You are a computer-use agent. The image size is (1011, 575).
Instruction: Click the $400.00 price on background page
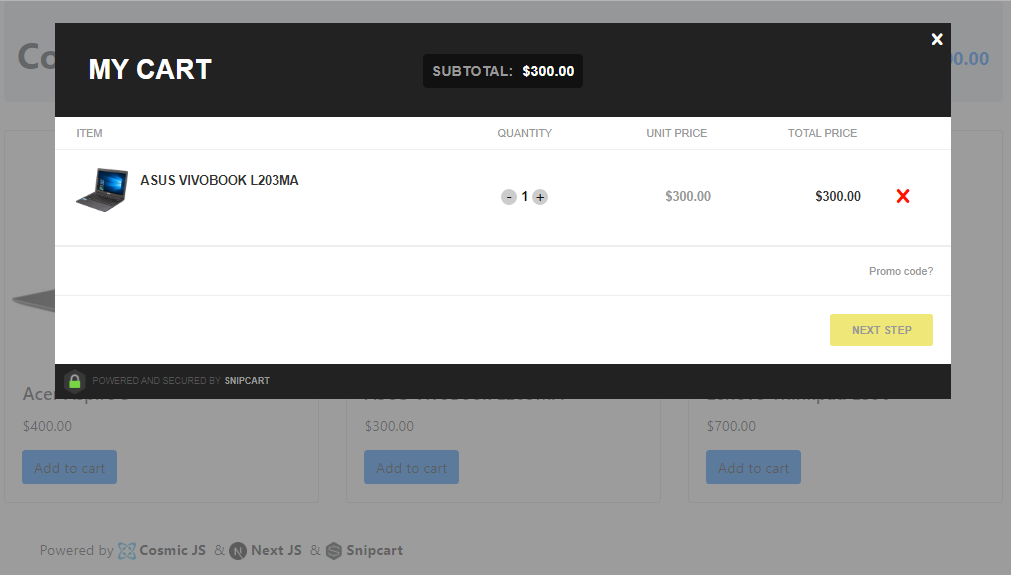[x=47, y=426]
